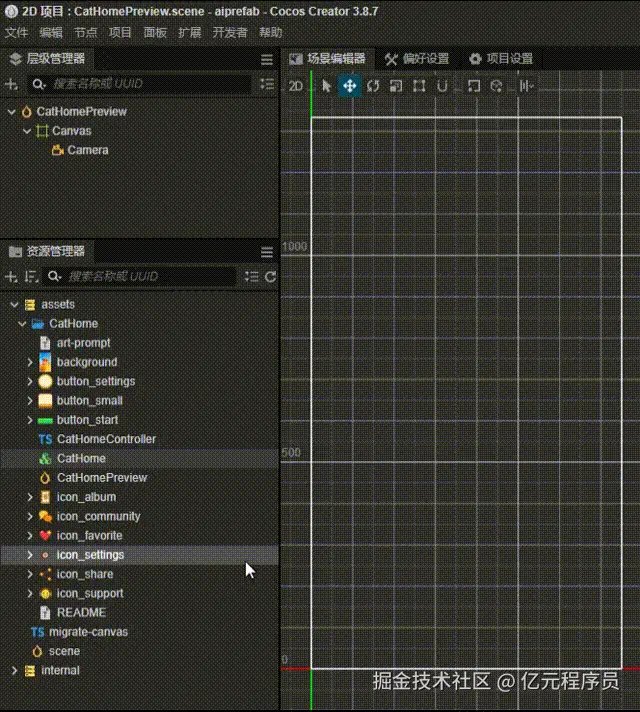Switch to the 场景编辑器 tab
Screen dimensions: 640x712
click(328, 59)
